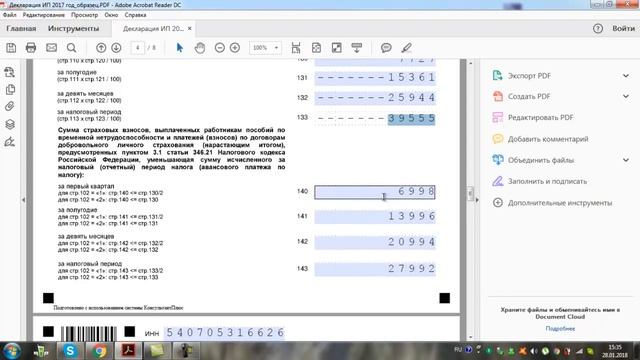This screenshot has width=640, height=360.
Task: Click the document scrollbar down arrow
Action: [470, 337]
